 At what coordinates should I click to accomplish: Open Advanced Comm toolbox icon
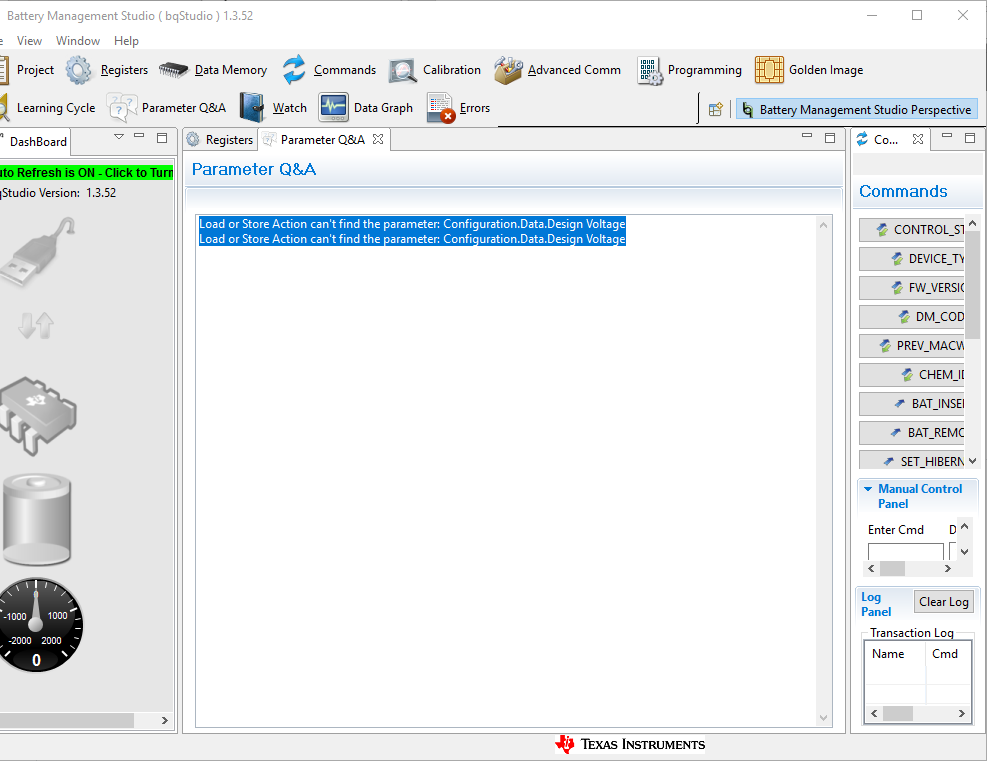coord(508,70)
